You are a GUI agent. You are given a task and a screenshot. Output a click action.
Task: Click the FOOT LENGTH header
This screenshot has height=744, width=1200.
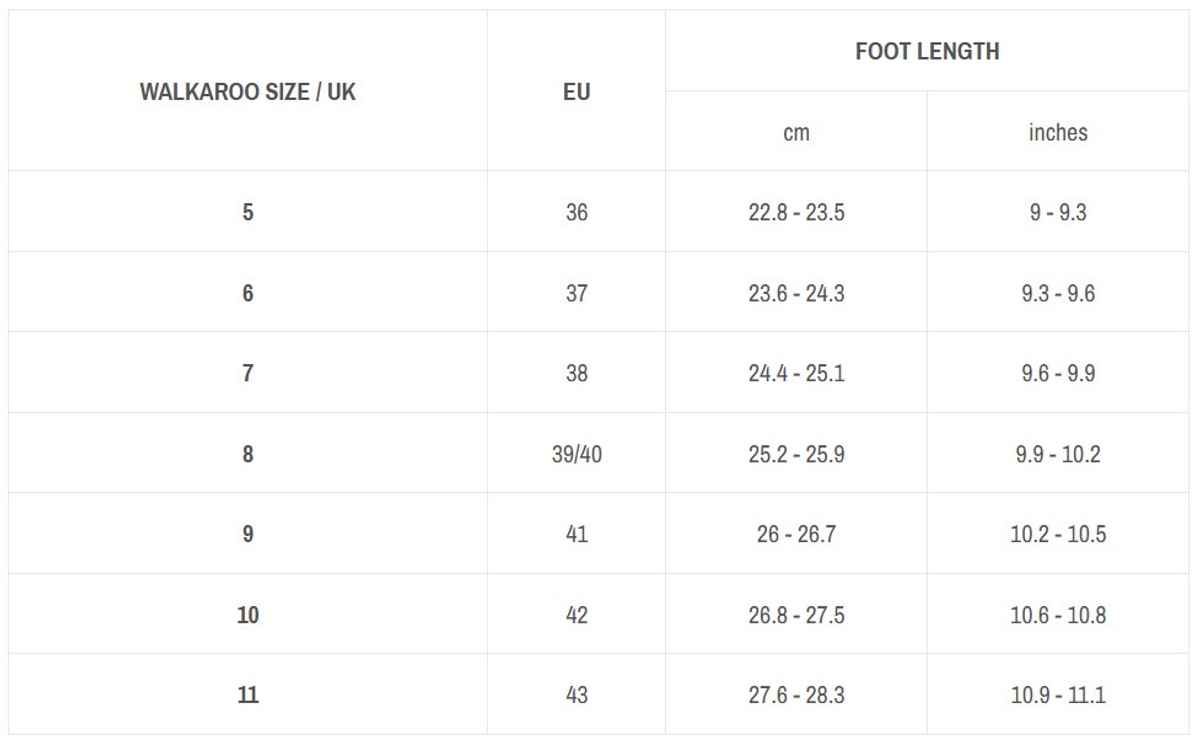[x=927, y=52]
